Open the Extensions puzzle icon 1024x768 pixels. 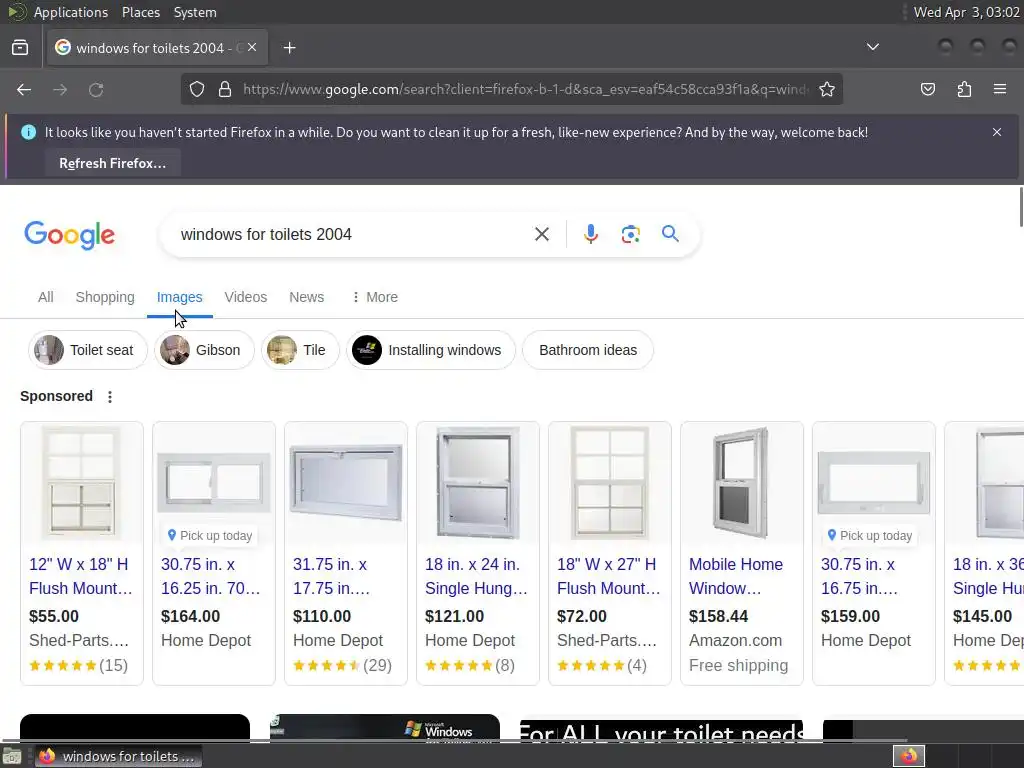tap(964, 89)
